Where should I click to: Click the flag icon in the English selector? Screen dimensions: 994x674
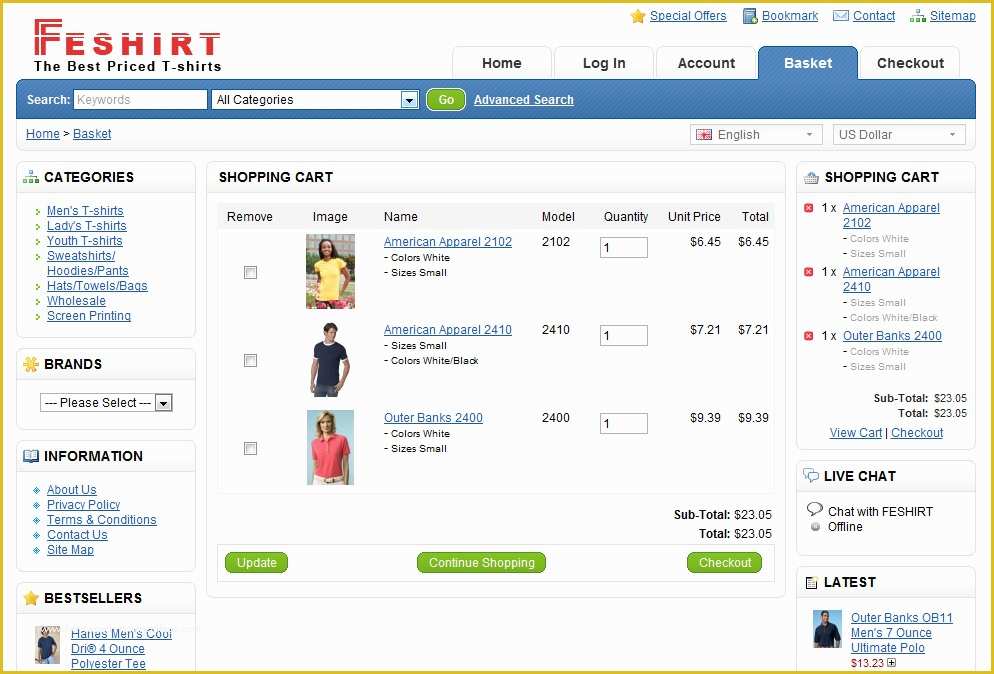[x=704, y=134]
